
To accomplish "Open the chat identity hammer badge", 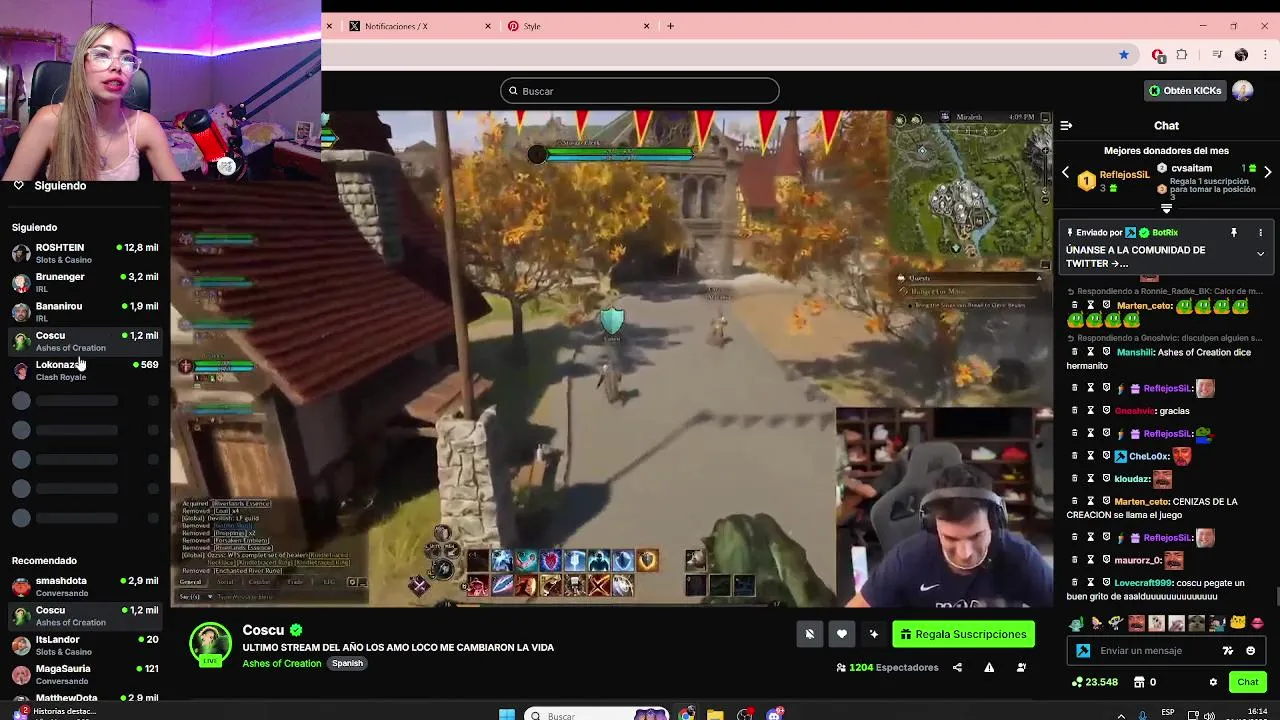I will click(1083, 651).
